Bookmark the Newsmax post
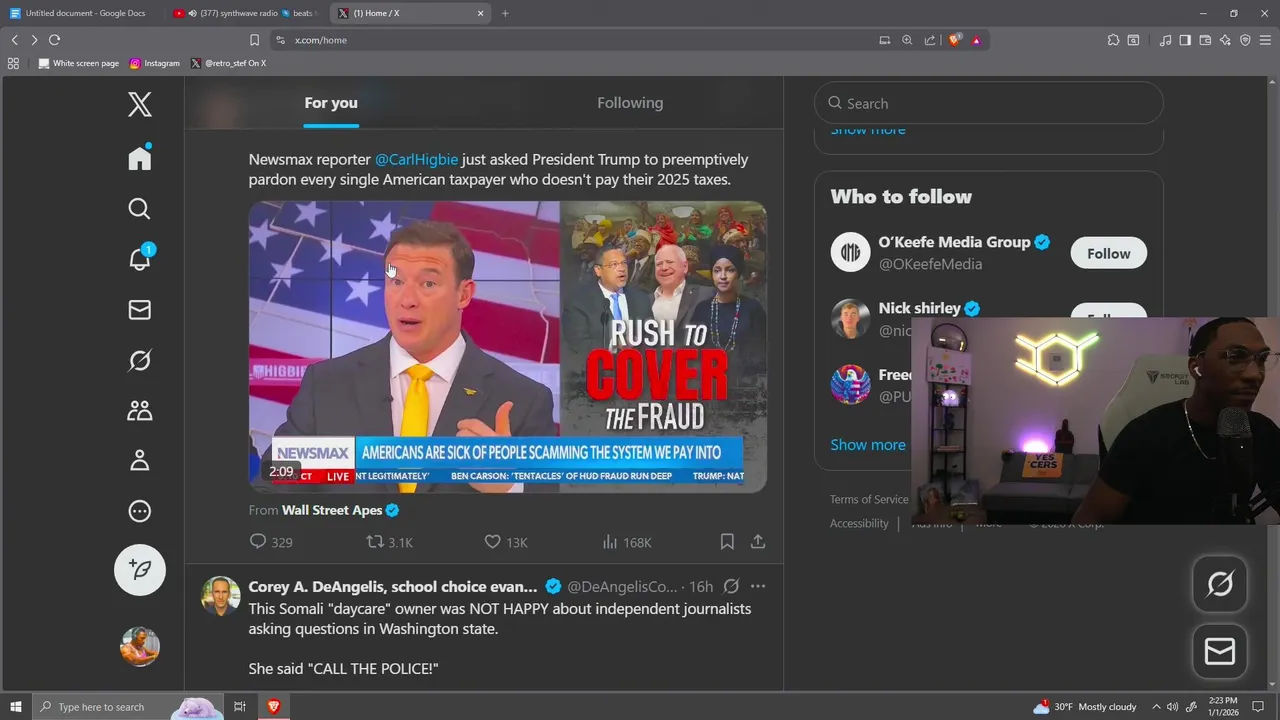This screenshot has width=1280, height=720. point(727,541)
